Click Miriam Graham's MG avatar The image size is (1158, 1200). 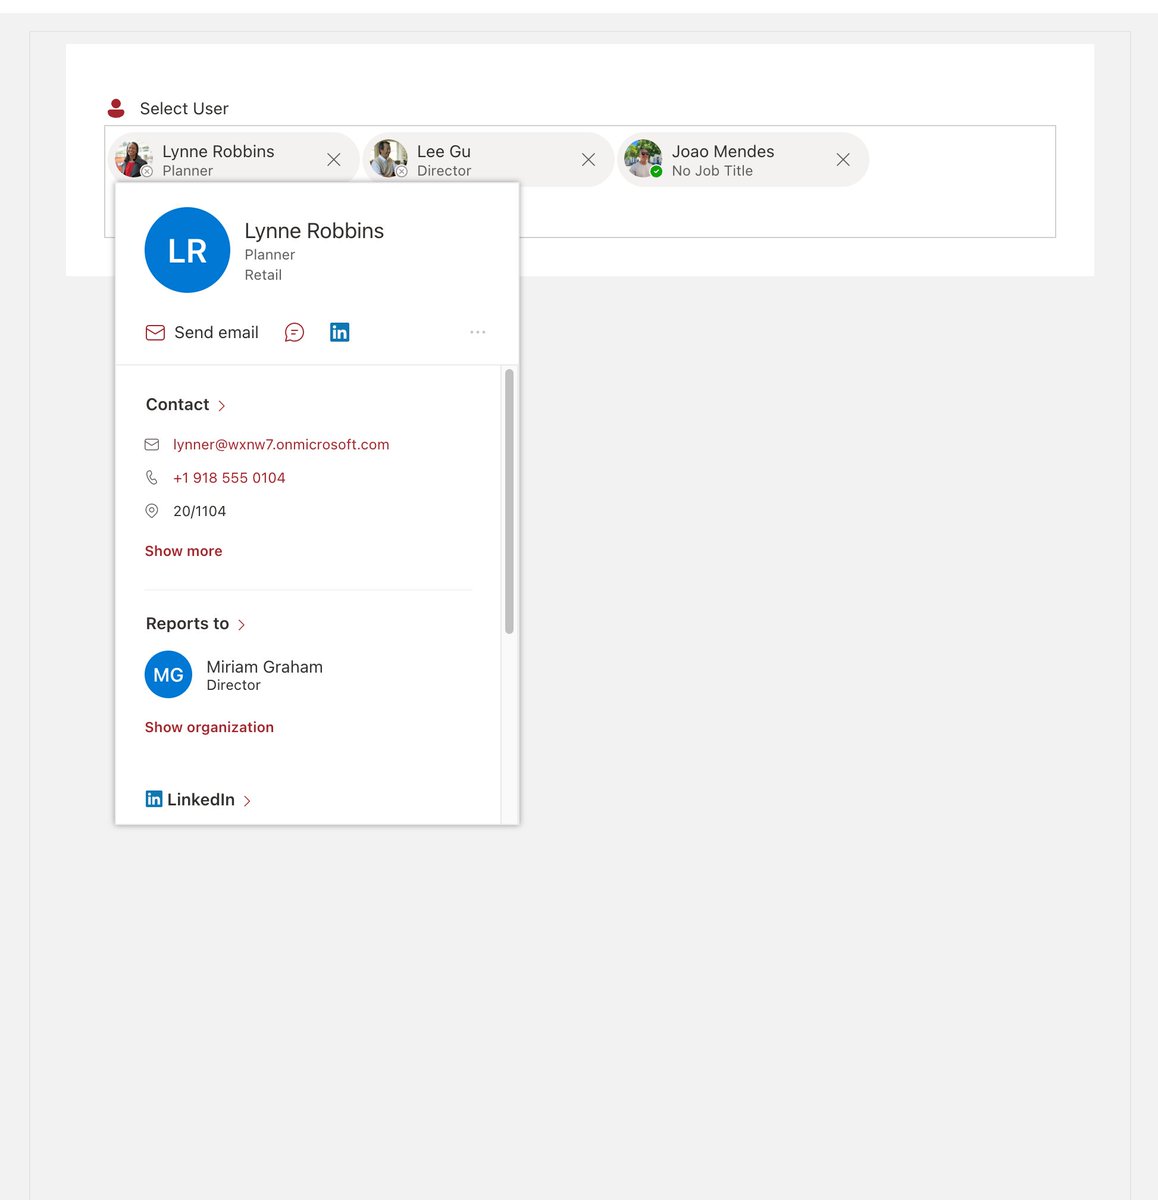[168, 674]
